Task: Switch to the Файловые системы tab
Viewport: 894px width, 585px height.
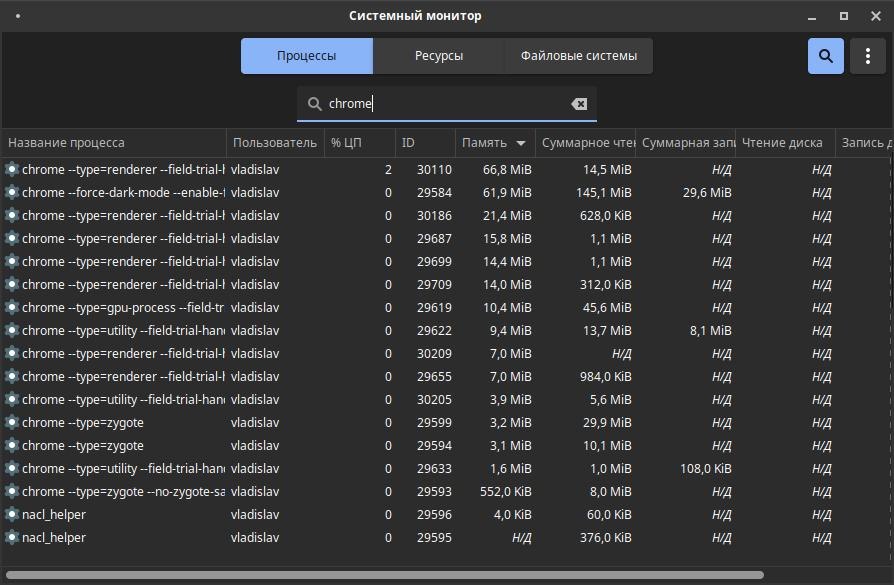Action: click(x=579, y=56)
